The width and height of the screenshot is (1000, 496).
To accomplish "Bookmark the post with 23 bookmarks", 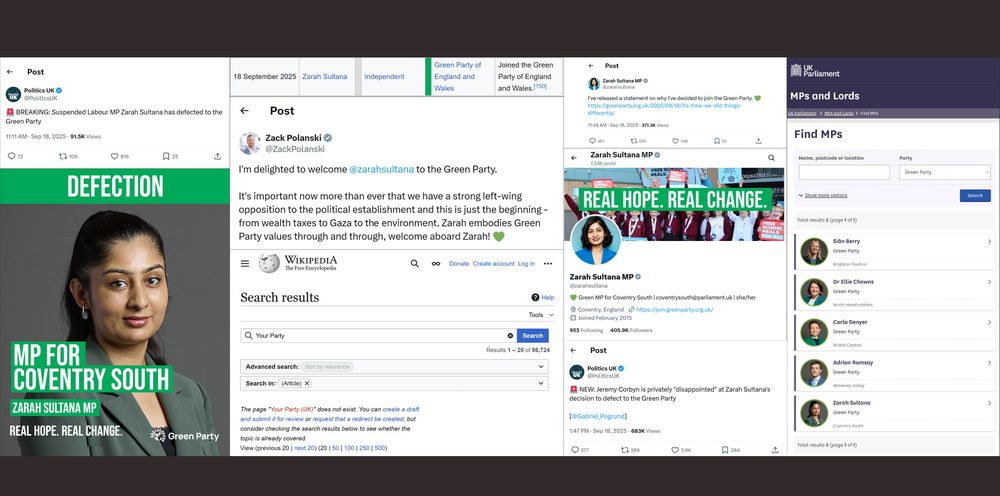I will [166, 156].
